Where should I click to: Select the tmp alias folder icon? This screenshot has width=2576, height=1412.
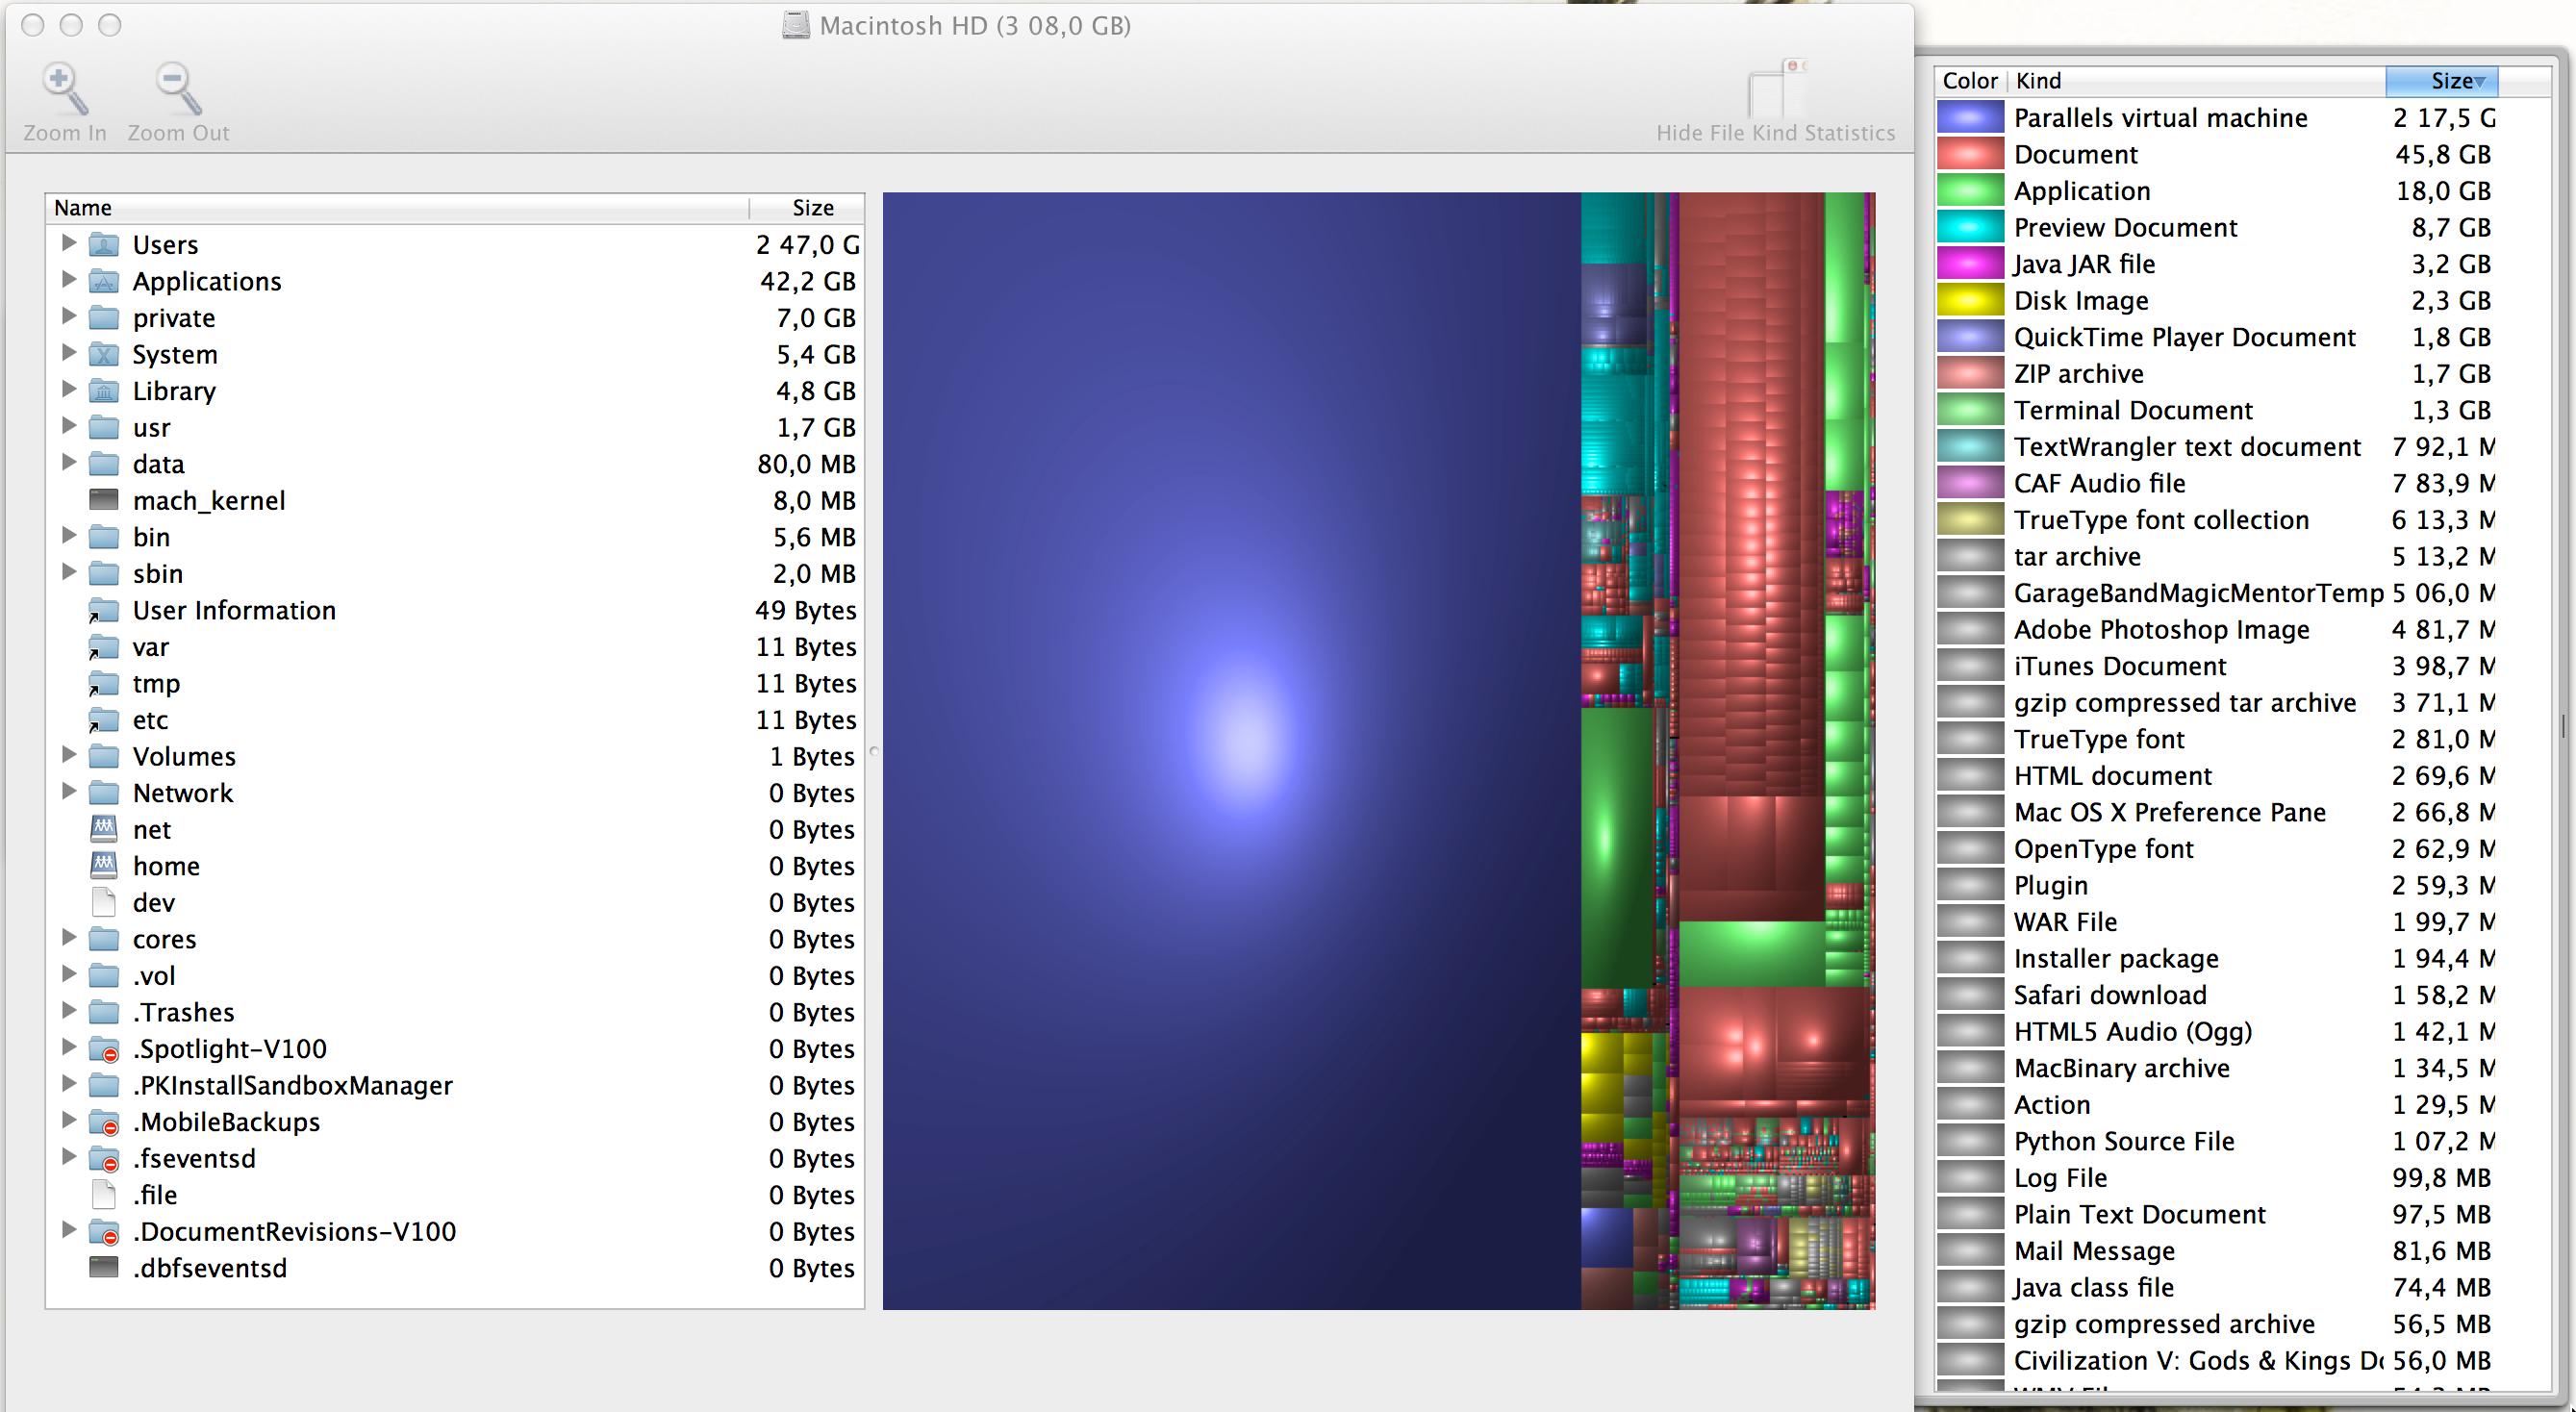coord(104,683)
